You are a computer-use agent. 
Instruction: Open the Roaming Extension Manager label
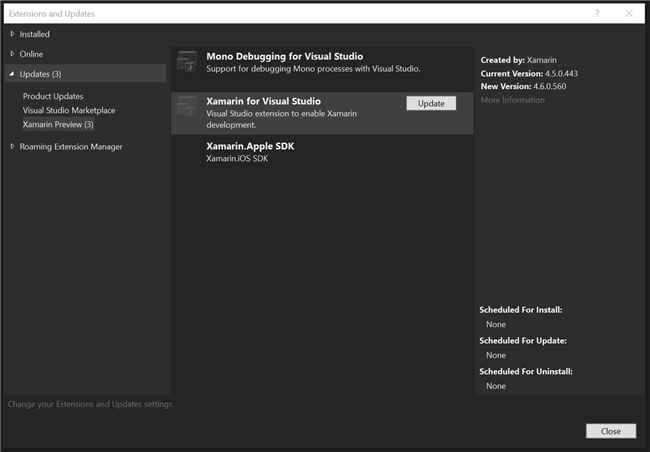[71, 147]
